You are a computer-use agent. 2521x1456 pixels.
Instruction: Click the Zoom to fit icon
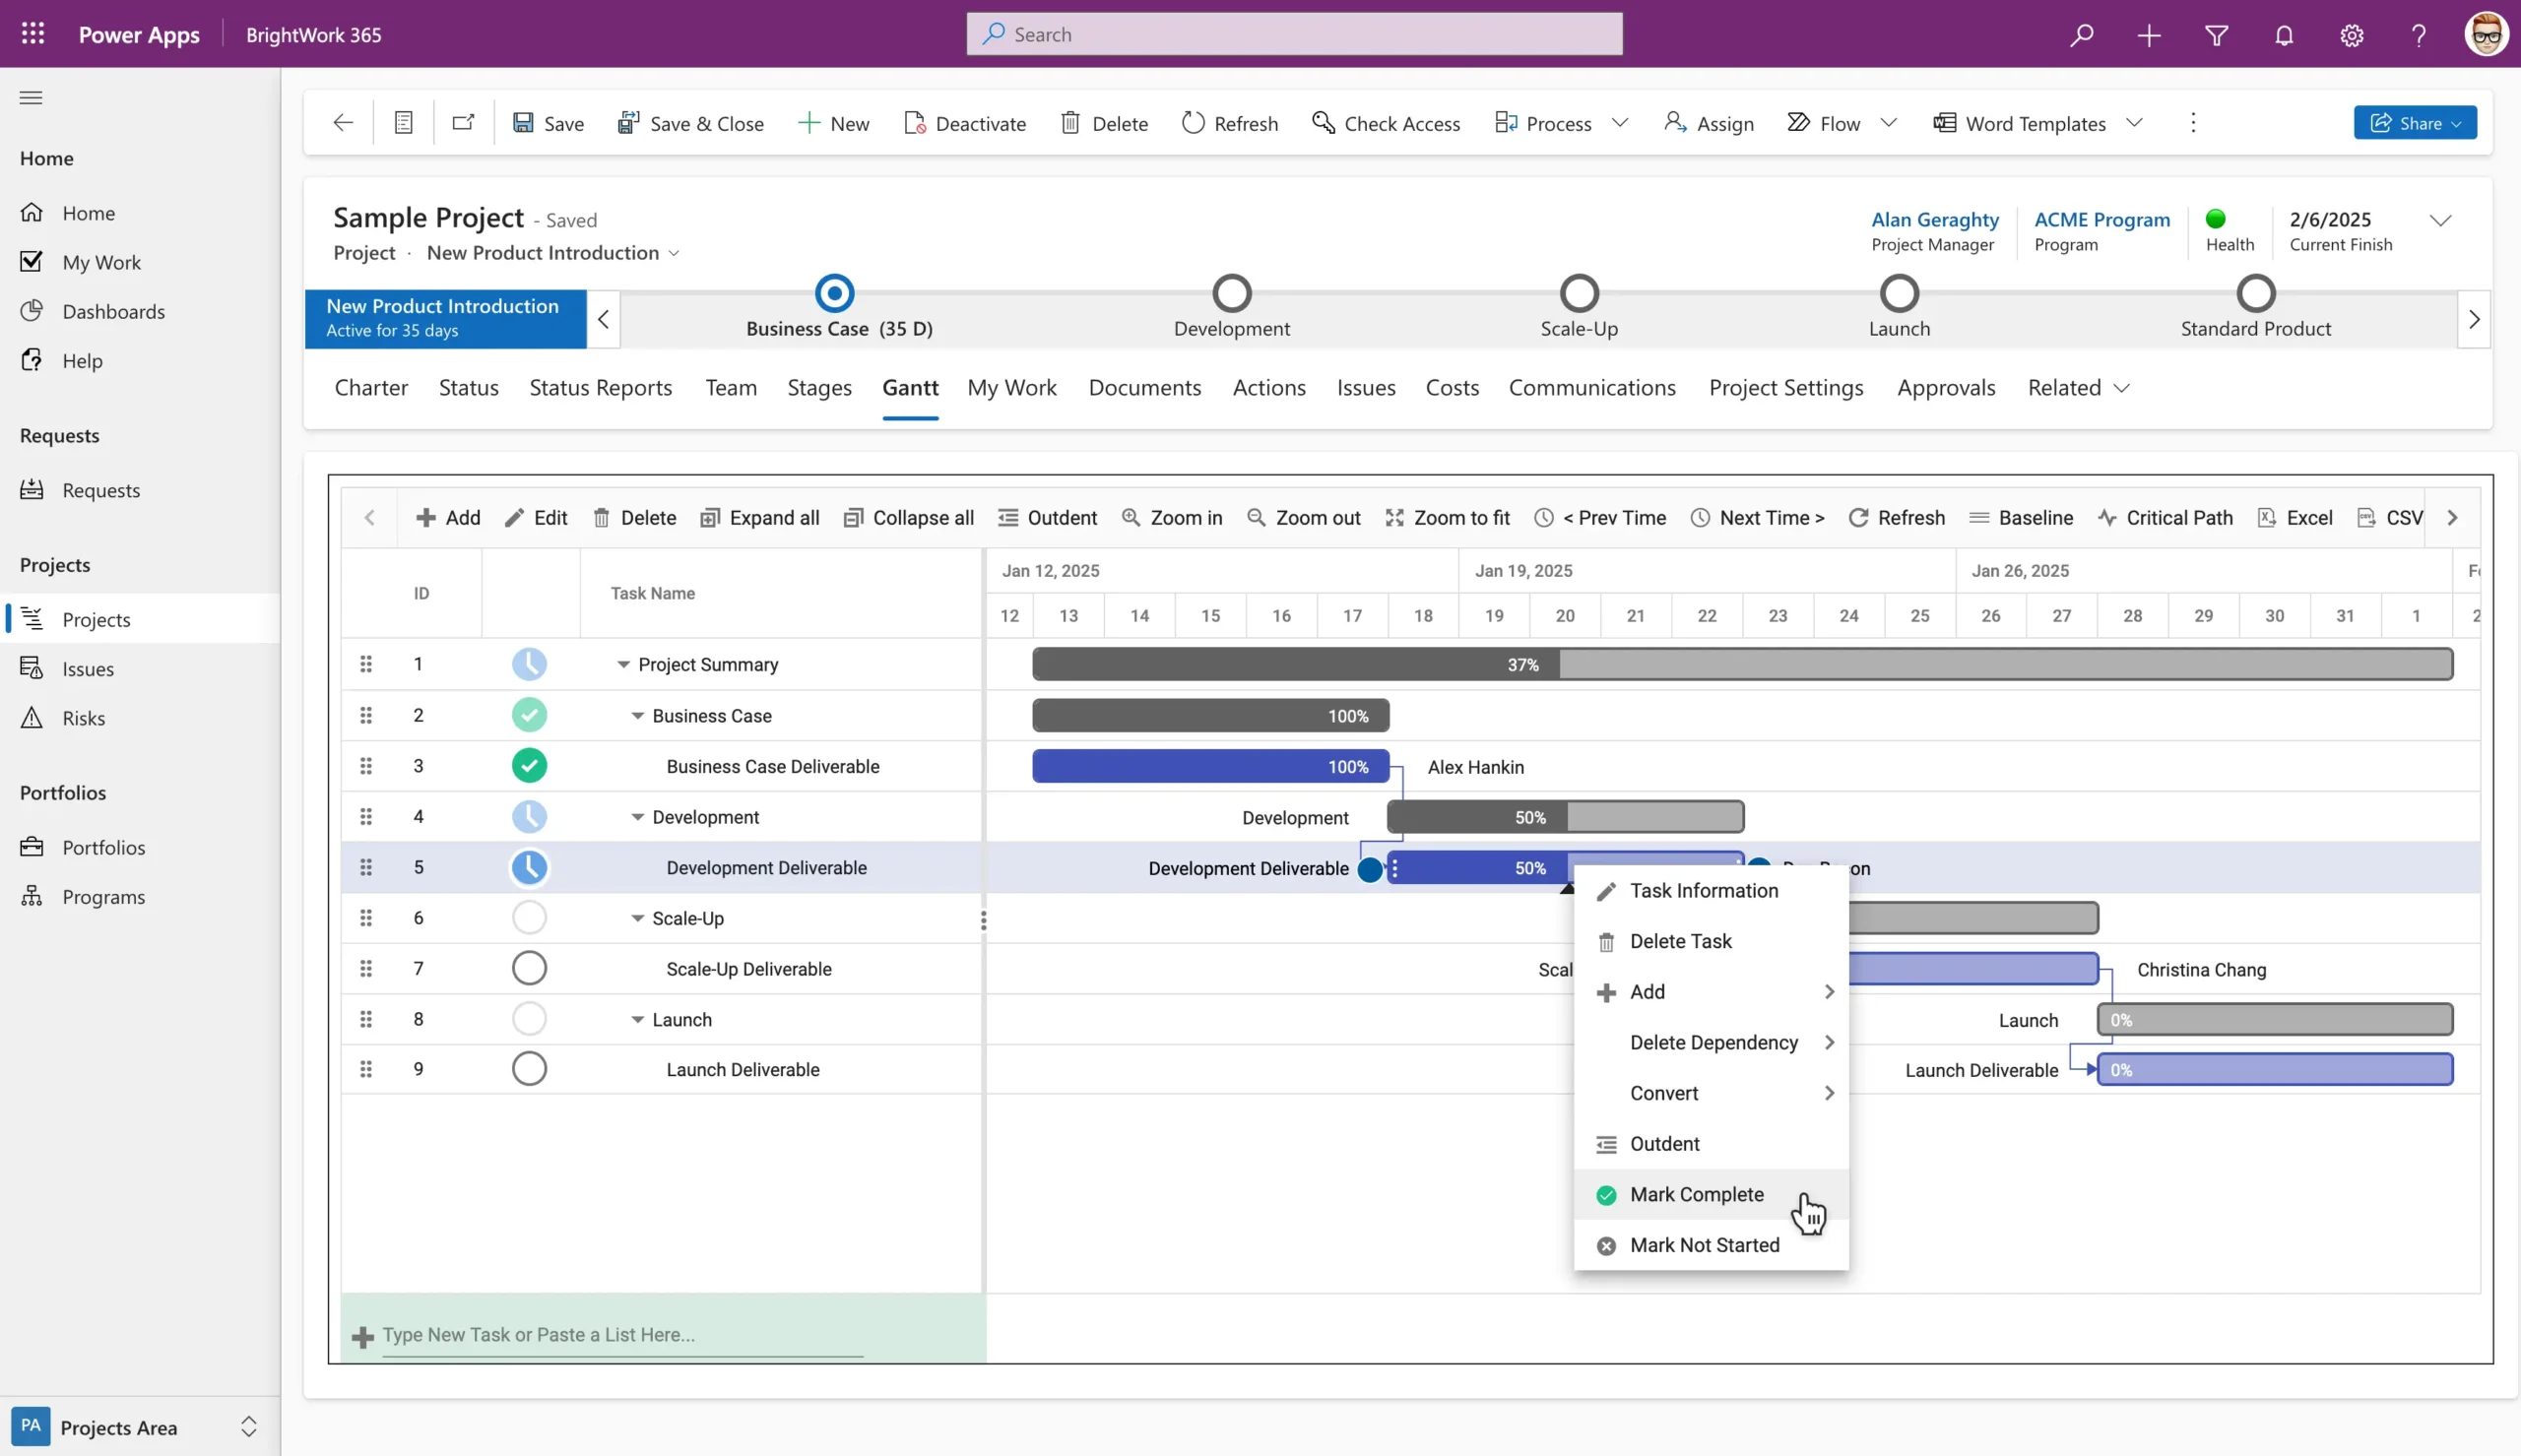[x=1394, y=517]
